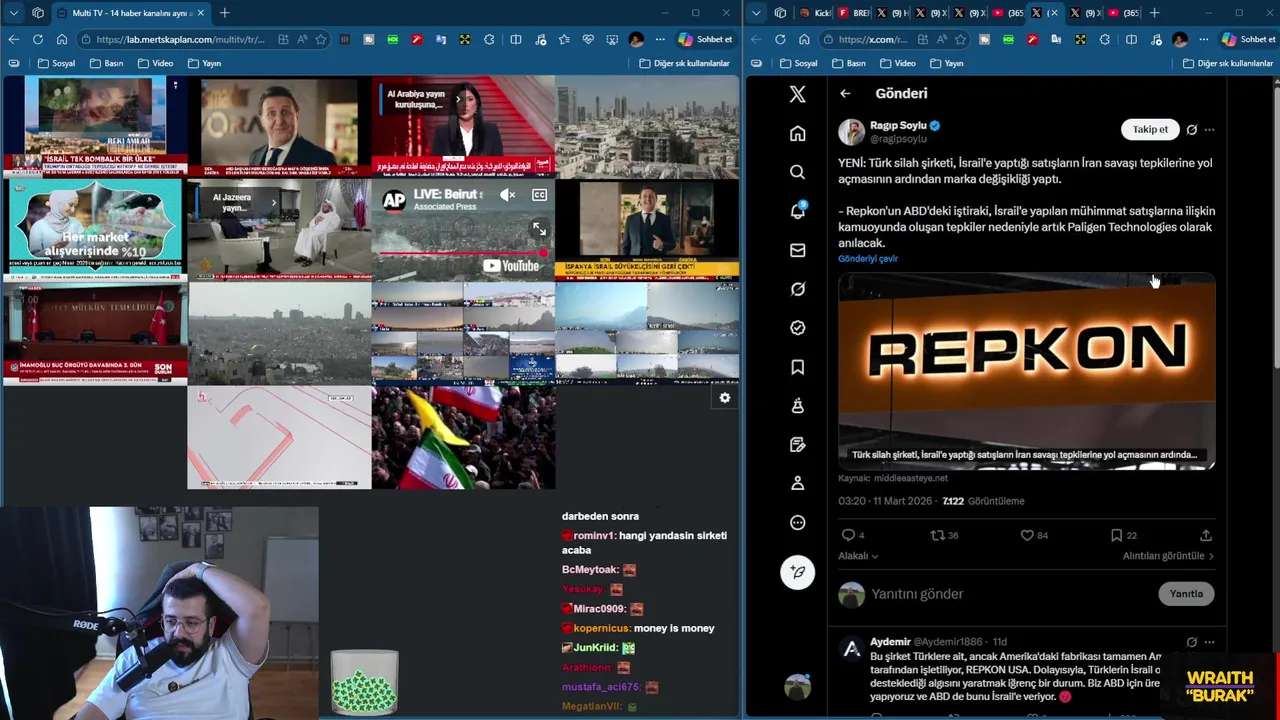The image size is (1280, 720).
Task: Open Diğer sık kullanılanlar folder in X window
Action: coord(1228,63)
